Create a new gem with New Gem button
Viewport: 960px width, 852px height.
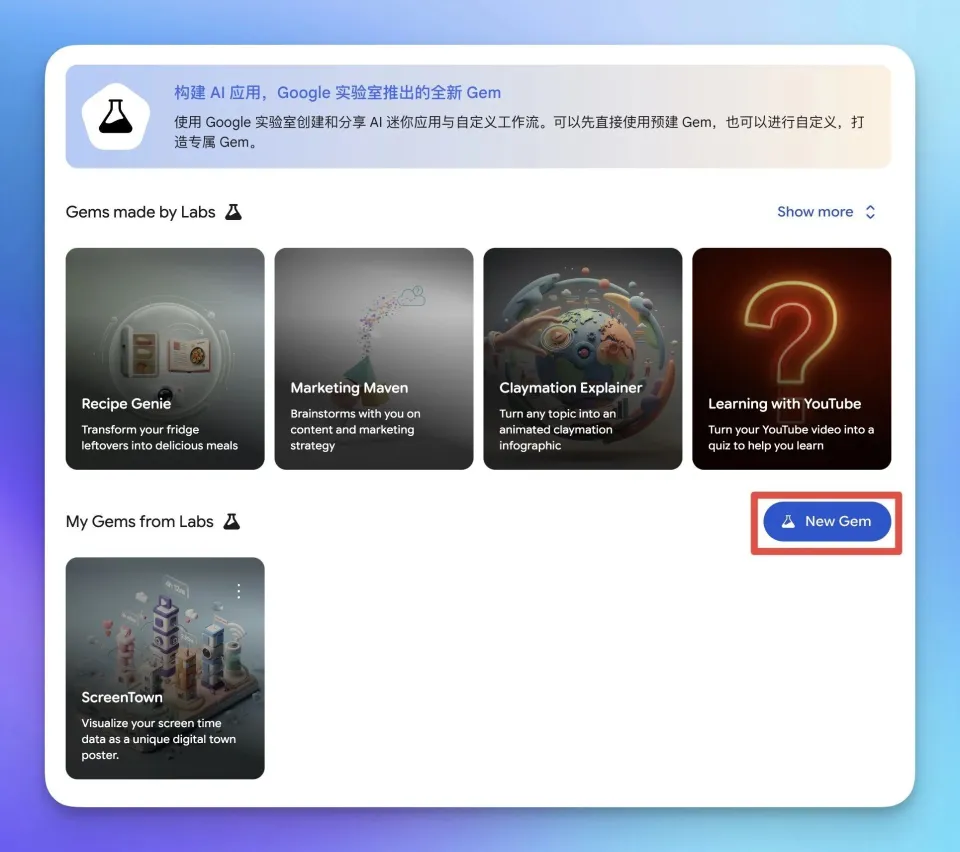coord(826,521)
